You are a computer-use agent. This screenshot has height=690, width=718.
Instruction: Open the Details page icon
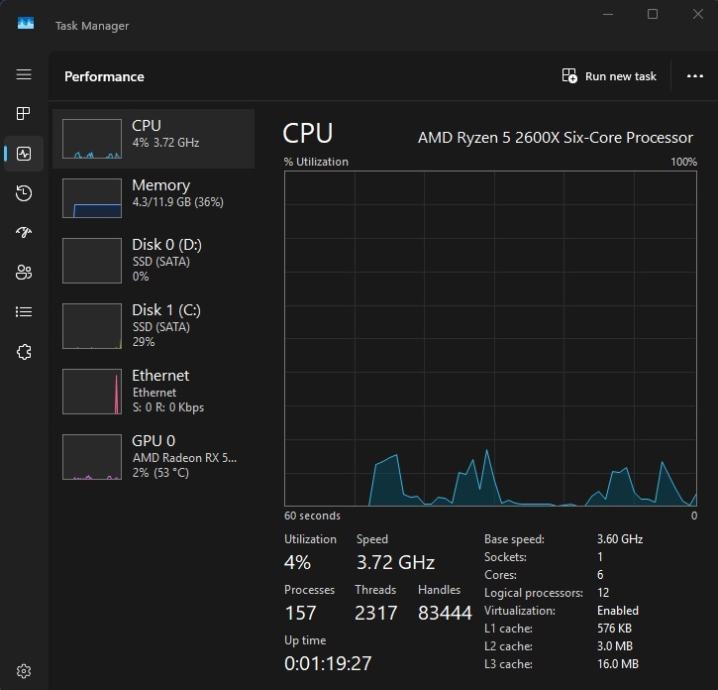coord(24,312)
